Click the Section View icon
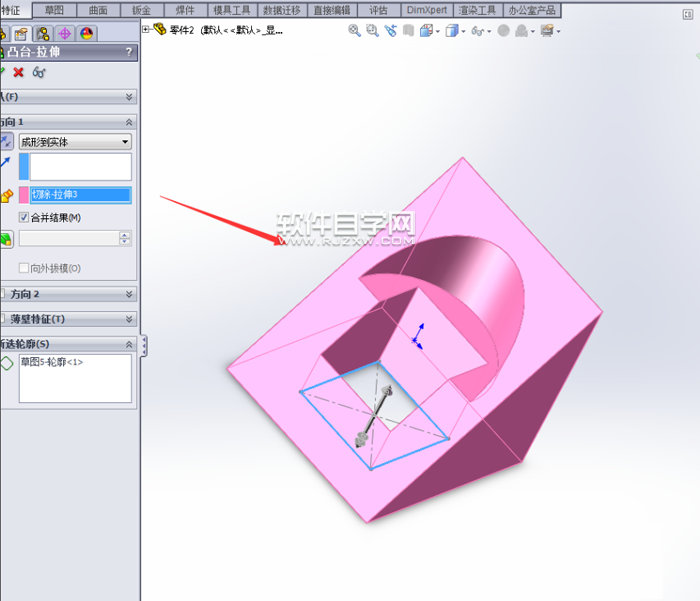This screenshot has width=700, height=601. click(x=408, y=30)
